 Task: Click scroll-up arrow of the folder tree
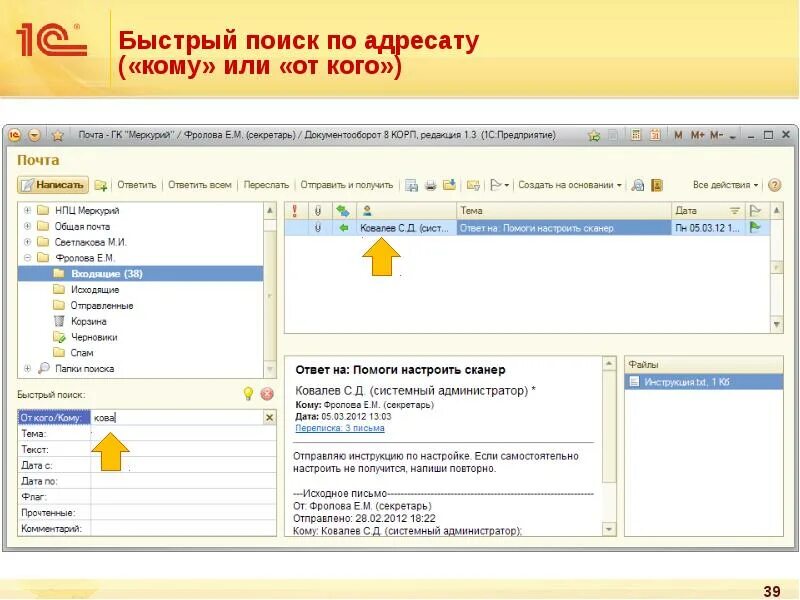click(x=270, y=210)
